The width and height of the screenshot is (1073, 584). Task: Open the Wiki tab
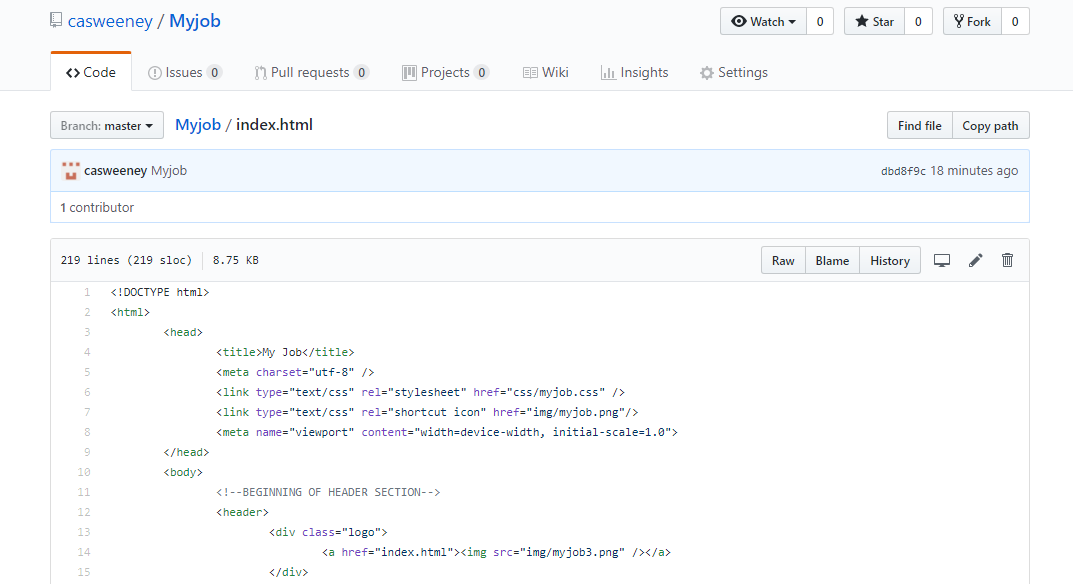tap(546, 72)
